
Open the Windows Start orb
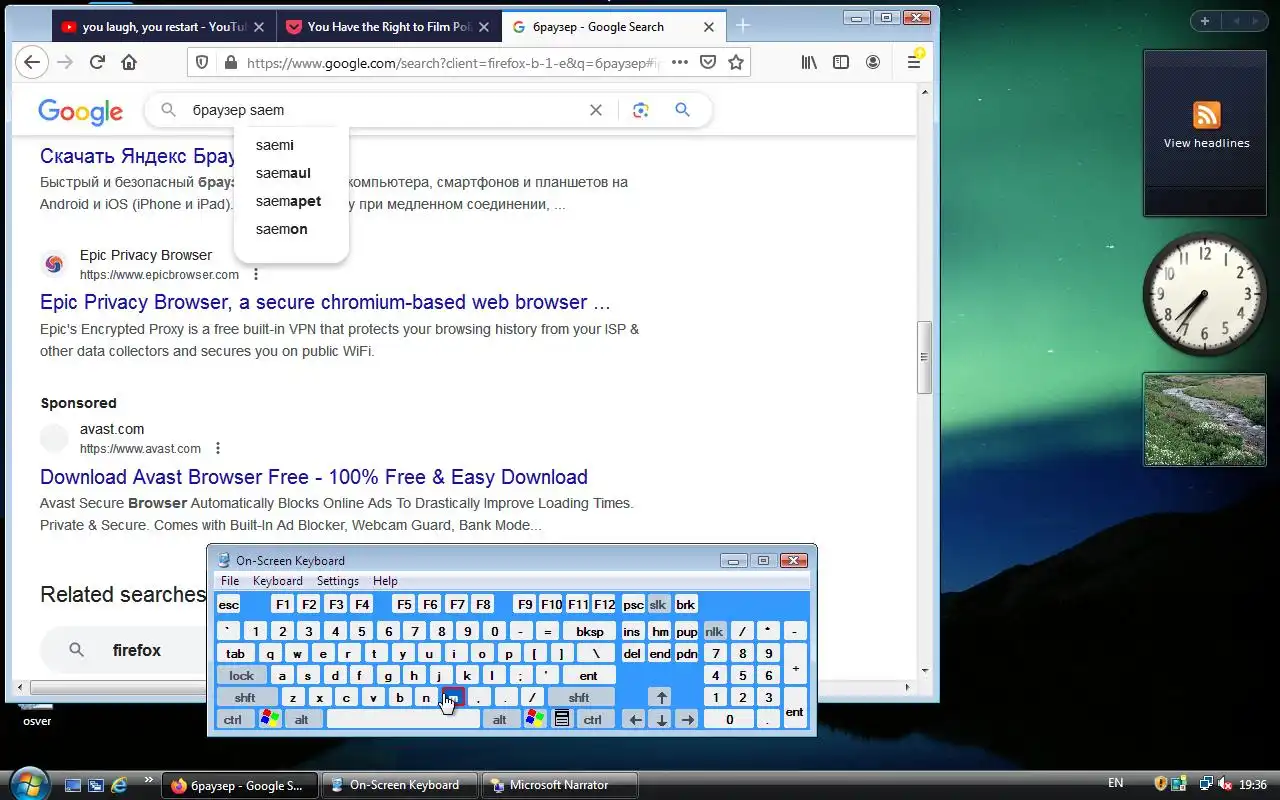28,783
